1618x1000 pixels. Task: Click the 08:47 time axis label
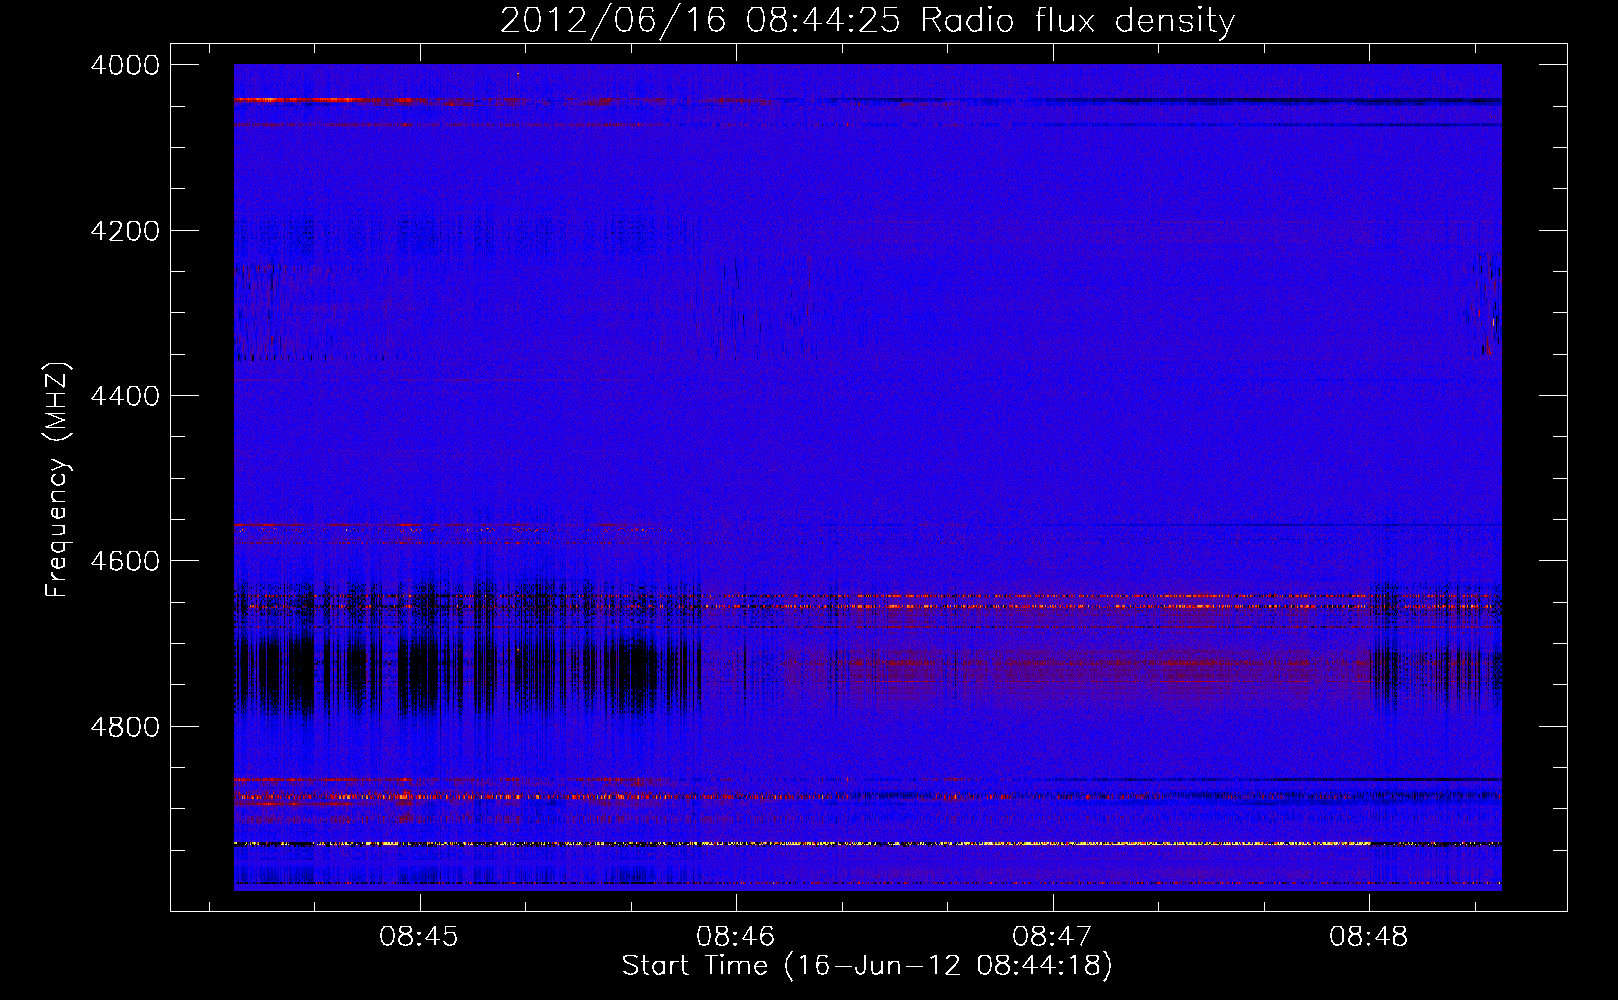1052,937
